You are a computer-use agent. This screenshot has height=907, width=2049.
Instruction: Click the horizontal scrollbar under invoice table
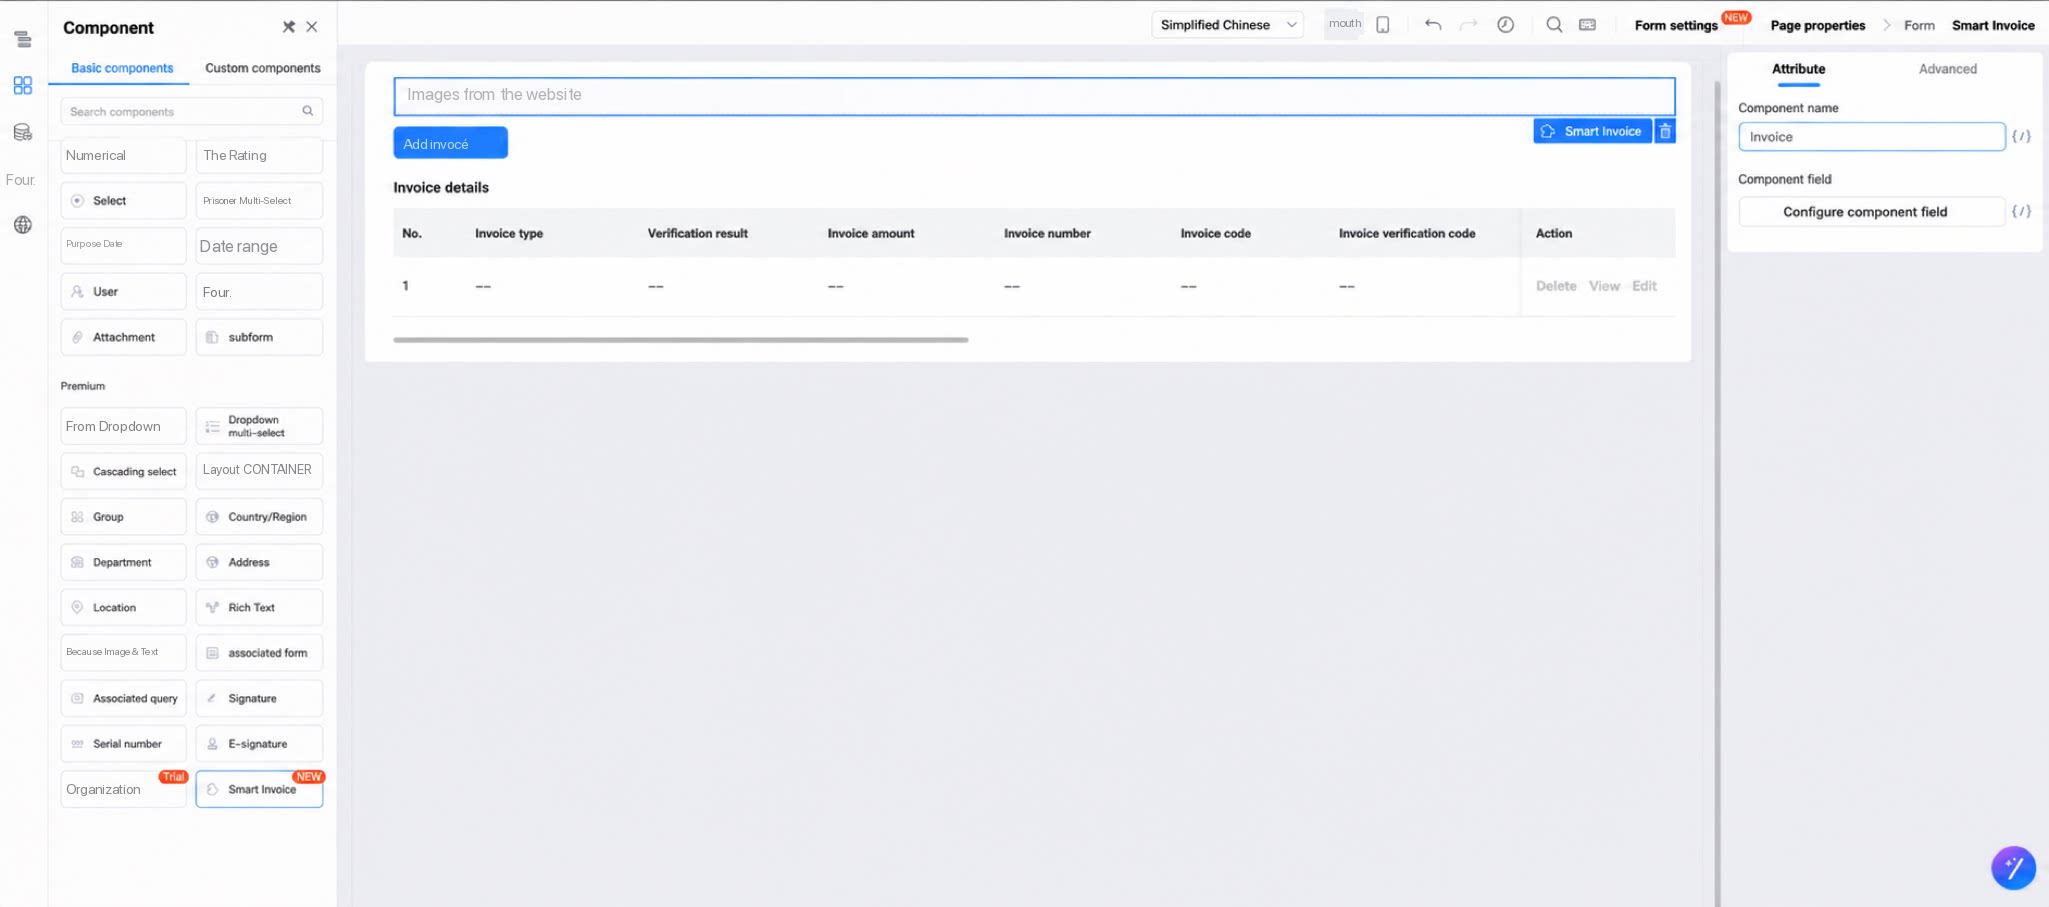(680, 340)
